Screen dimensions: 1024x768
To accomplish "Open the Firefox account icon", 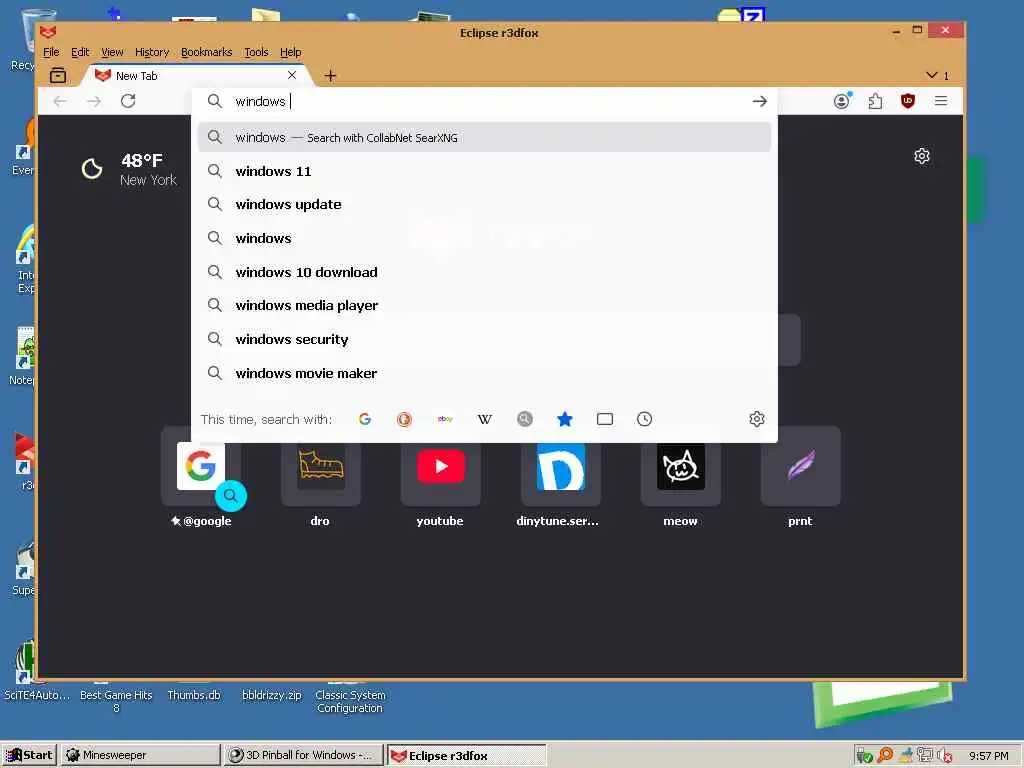I will (842, 101).
